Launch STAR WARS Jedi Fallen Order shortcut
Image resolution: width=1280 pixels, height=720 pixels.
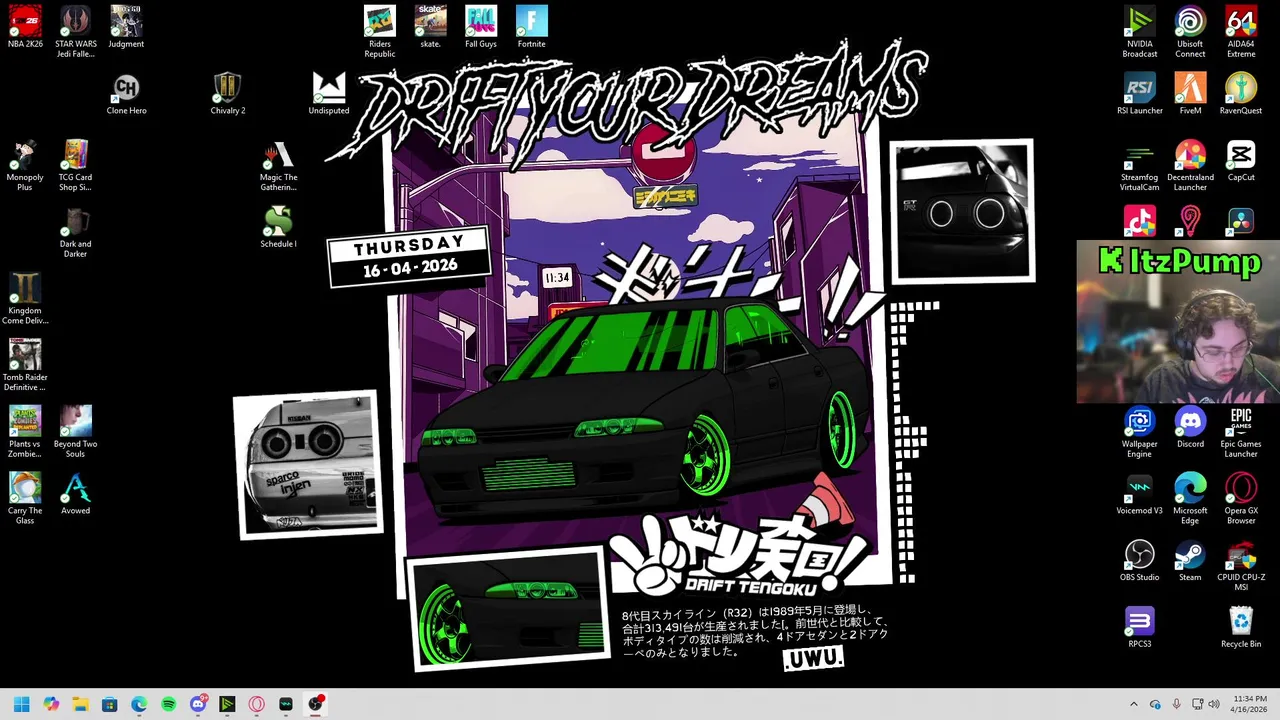click(76, 32)
